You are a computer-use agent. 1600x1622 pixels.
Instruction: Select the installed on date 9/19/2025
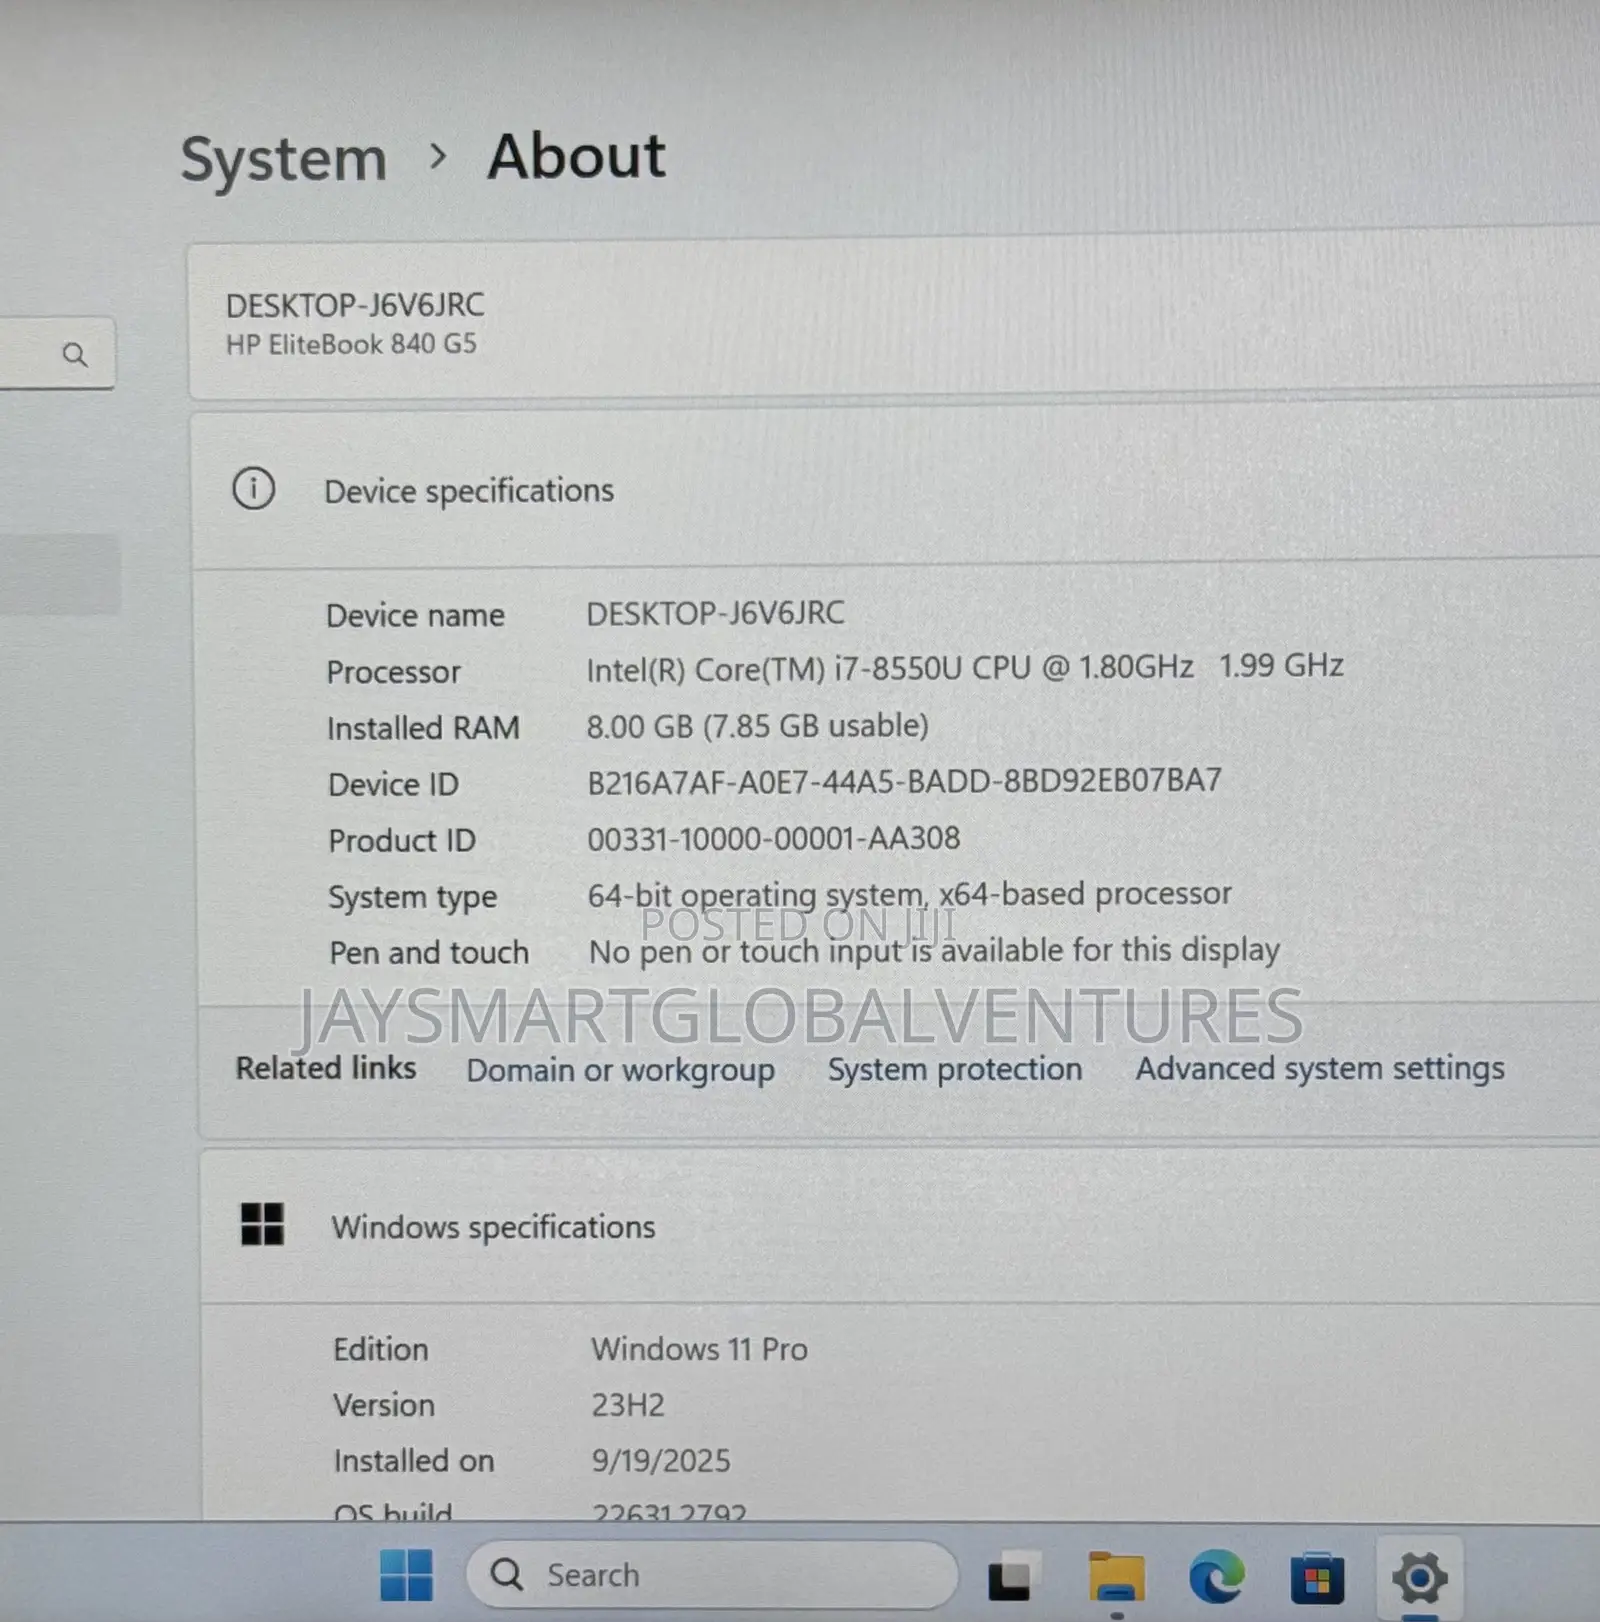(x=660, y=1461)
